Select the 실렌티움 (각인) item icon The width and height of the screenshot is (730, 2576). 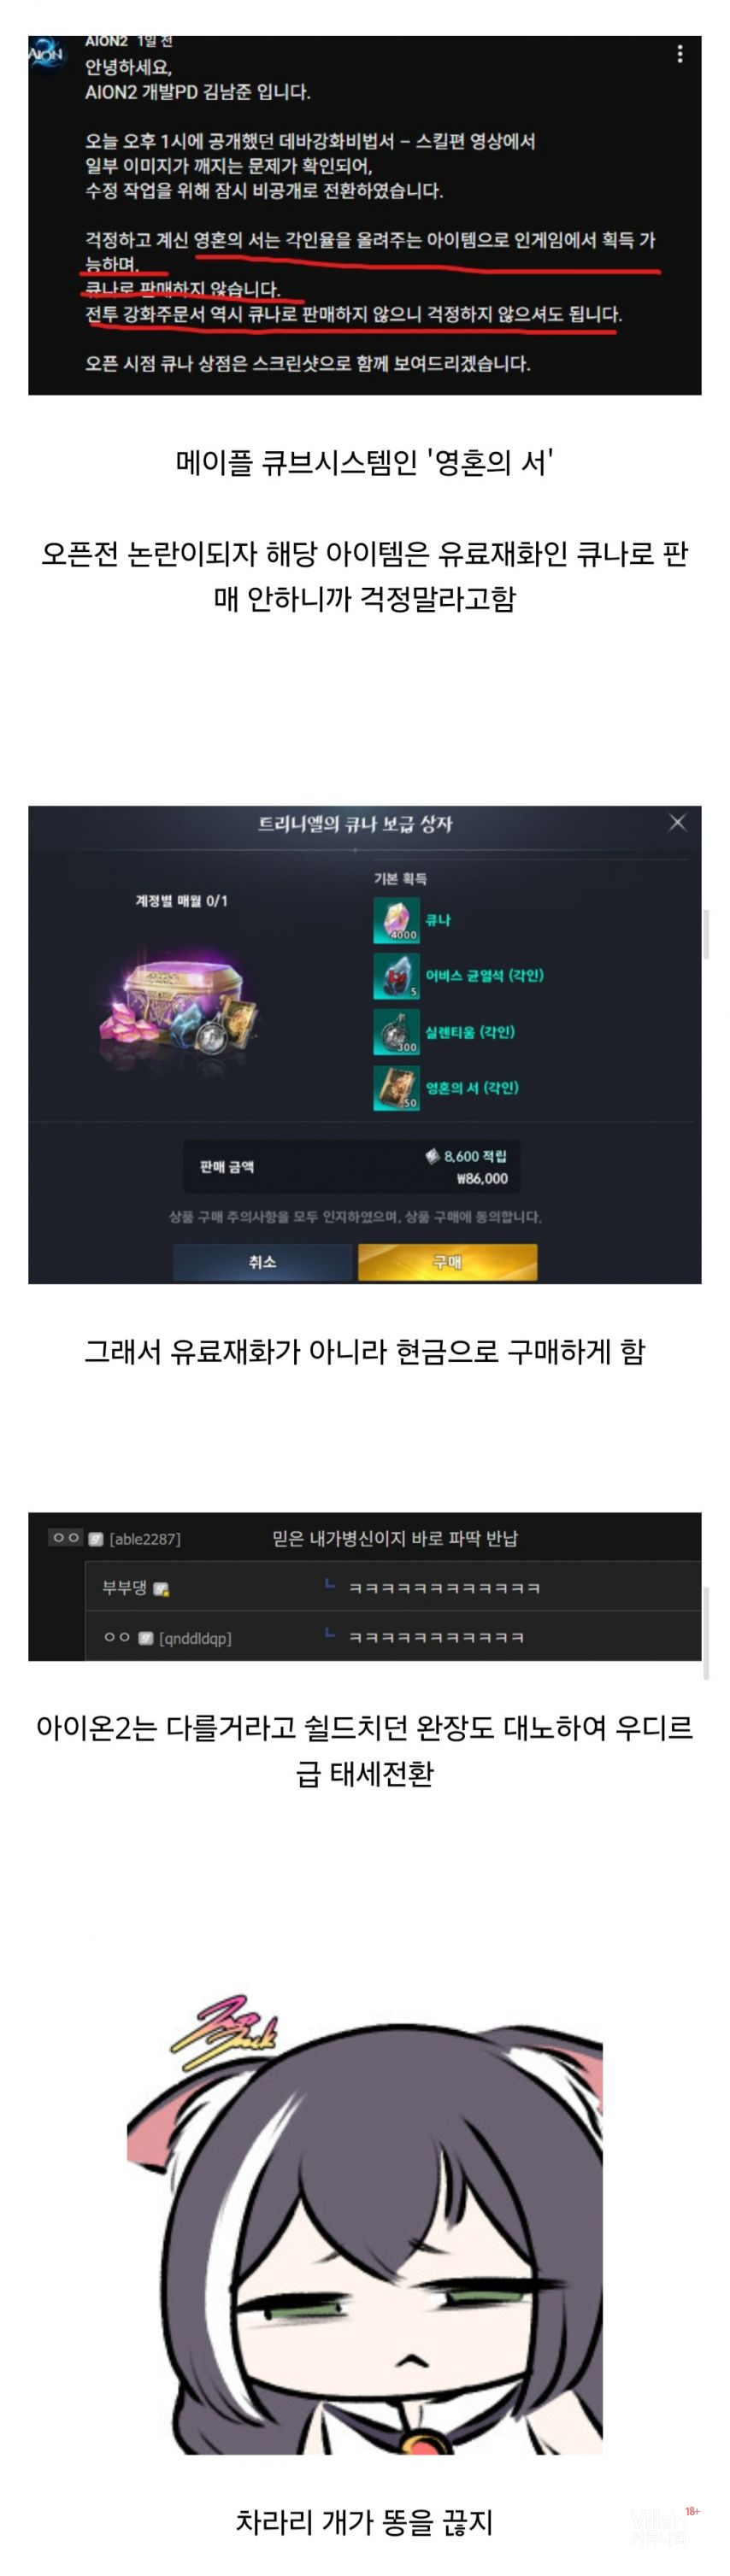397,1031
